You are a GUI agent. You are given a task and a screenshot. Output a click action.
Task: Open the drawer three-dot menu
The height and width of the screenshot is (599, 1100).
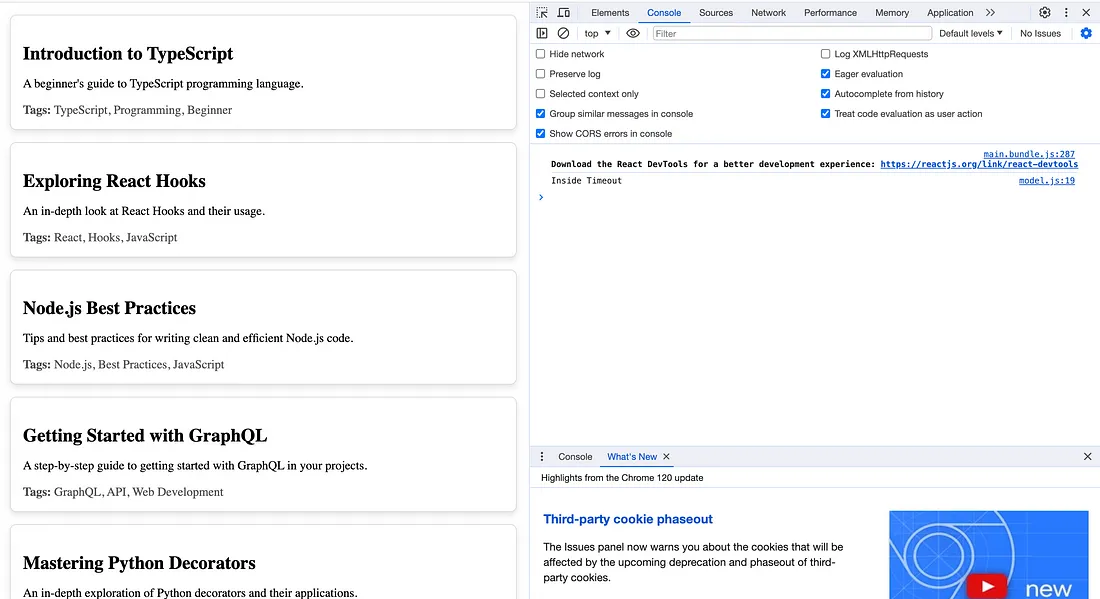tap(542, 457)
